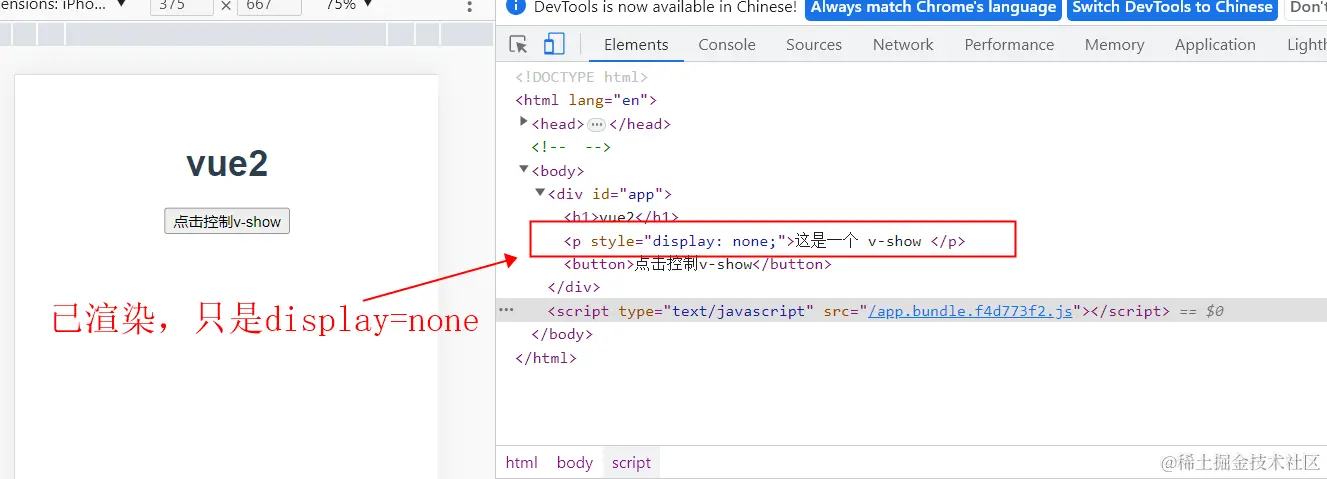Click Switch DevTools to Chinese button
Image resolution: width=1327 pixels, height=479 pixels.
click(x=1173, y=7)
